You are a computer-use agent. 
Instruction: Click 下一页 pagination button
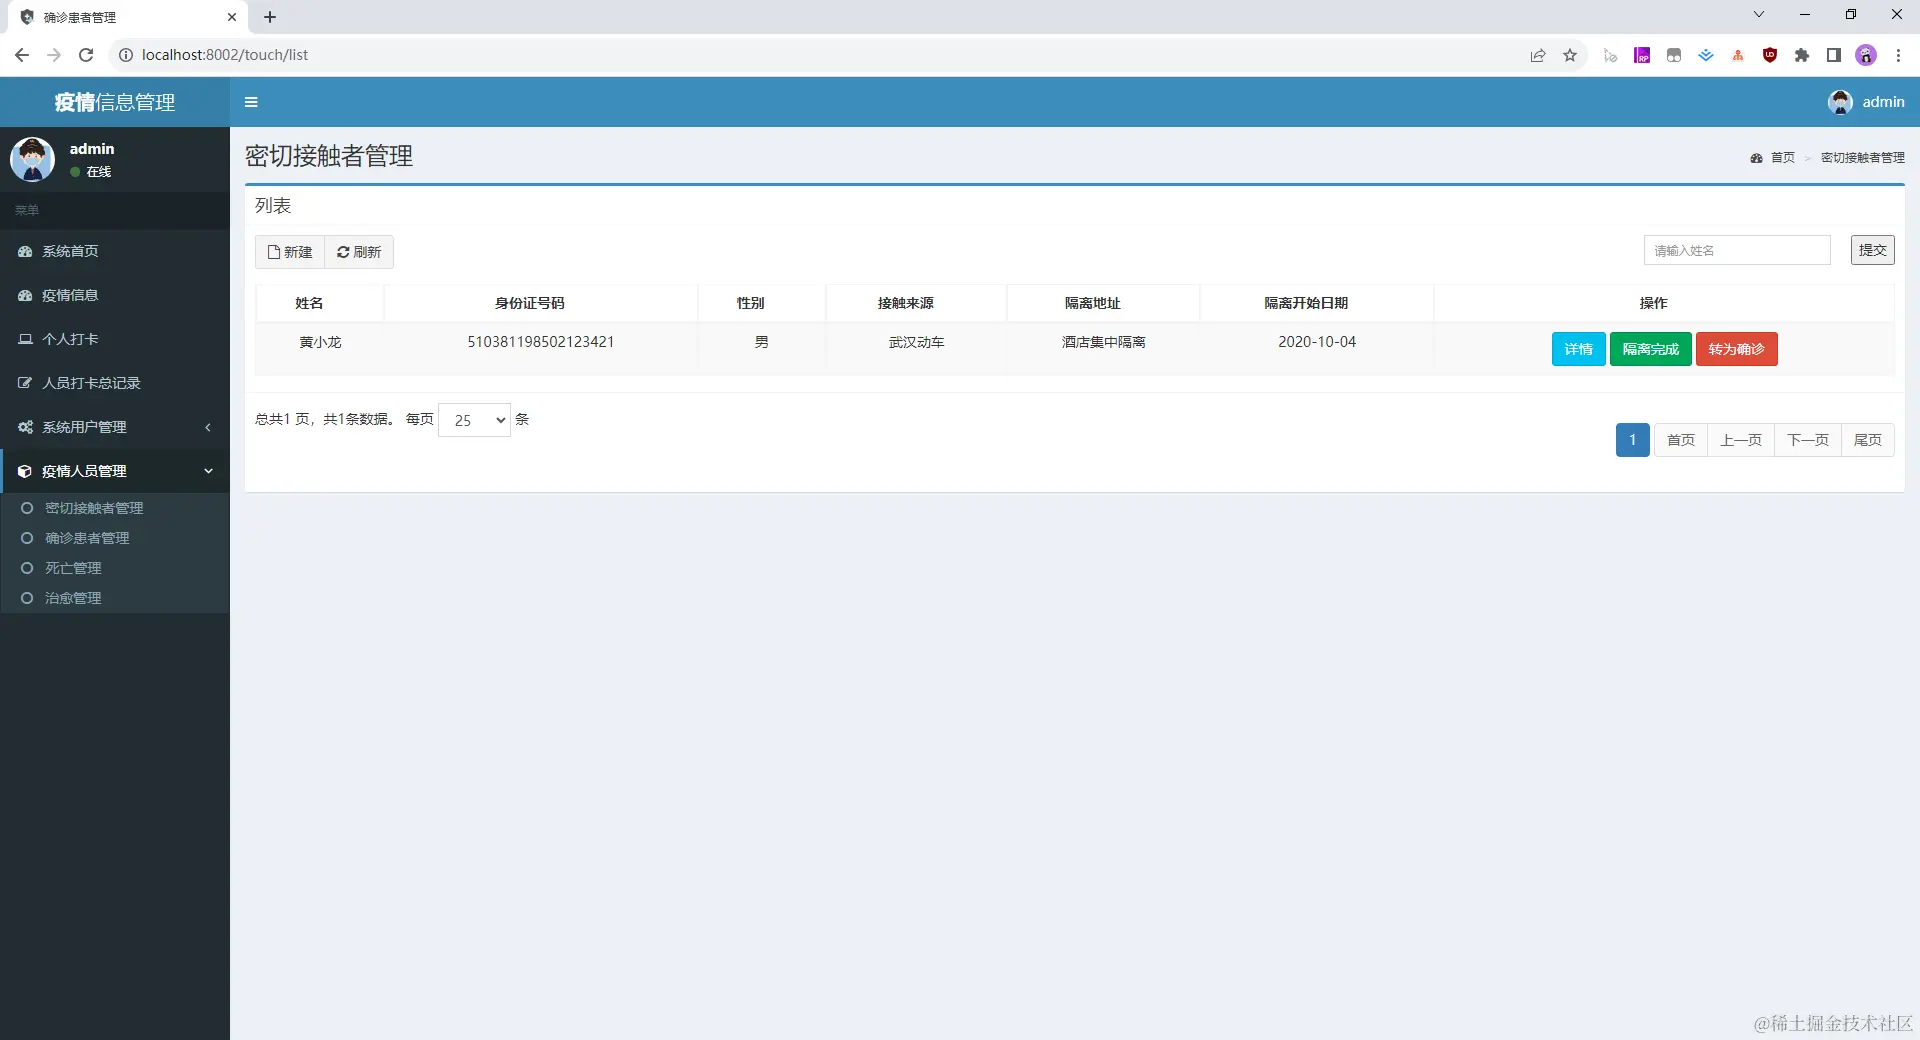pos(1808,440)
